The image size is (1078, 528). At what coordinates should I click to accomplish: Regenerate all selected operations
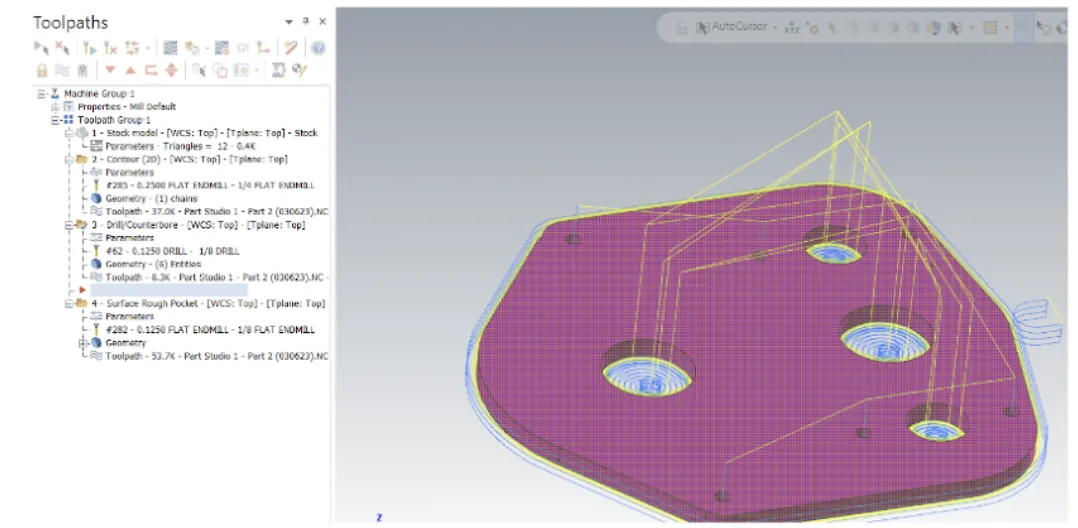(x=89, y=47)
